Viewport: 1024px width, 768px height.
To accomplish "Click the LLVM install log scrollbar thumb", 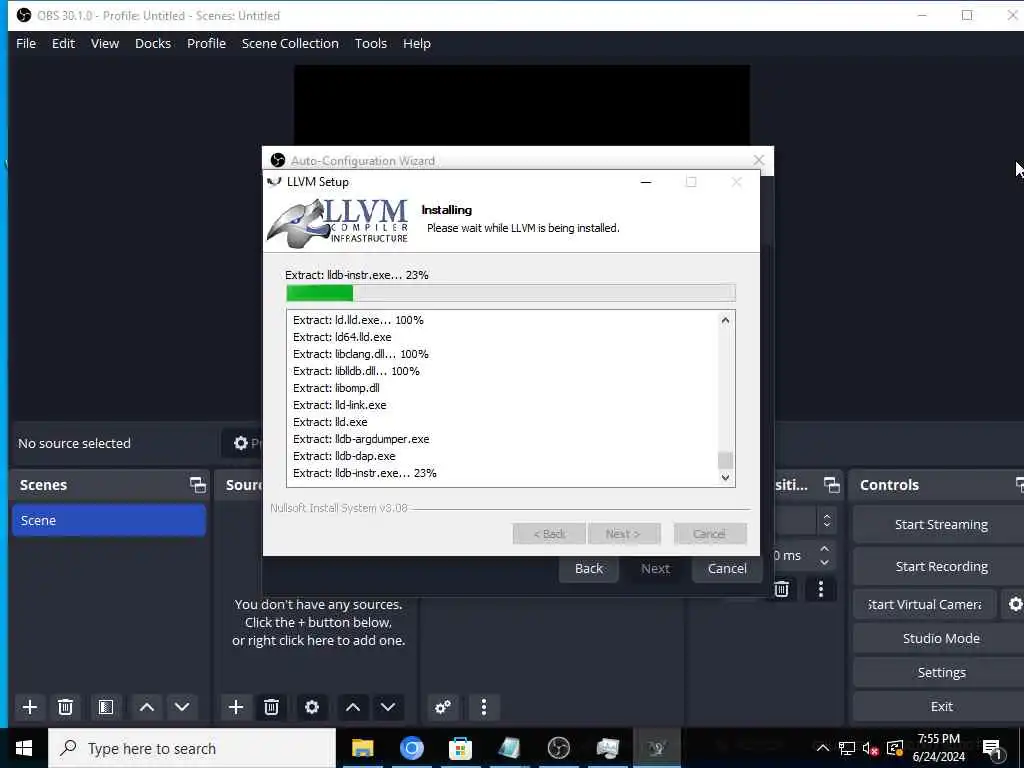I will tap(725, 460).
